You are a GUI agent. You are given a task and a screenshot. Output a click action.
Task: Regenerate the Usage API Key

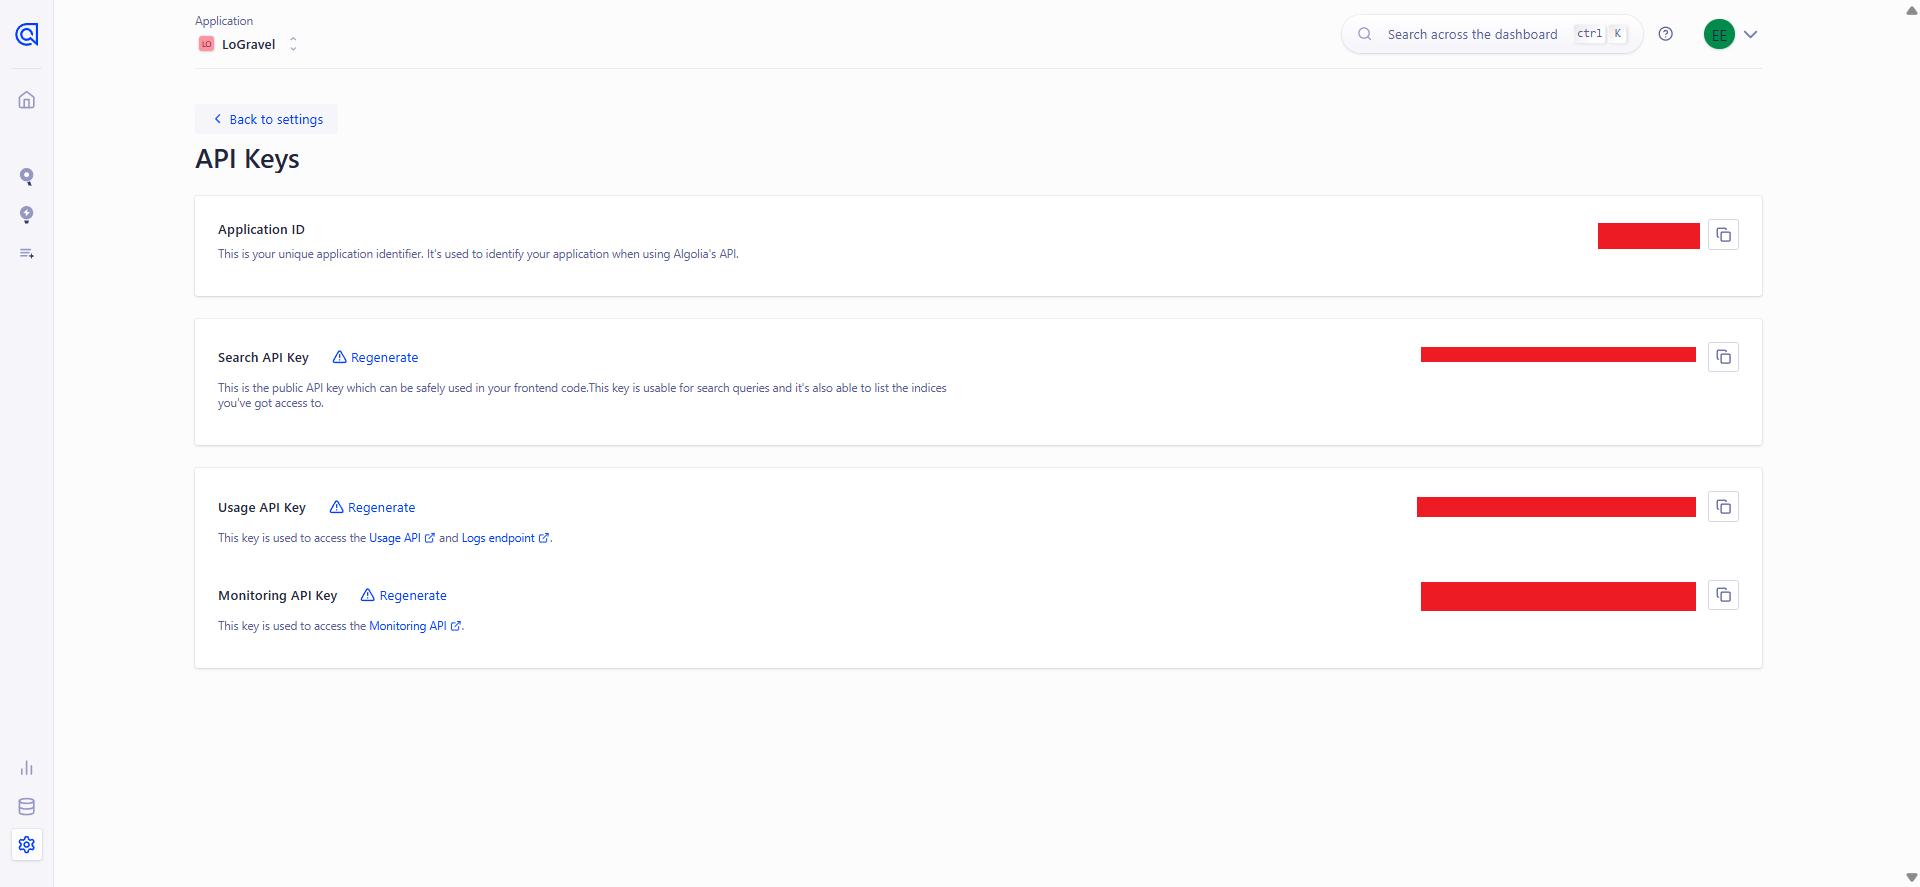(372, 507)
